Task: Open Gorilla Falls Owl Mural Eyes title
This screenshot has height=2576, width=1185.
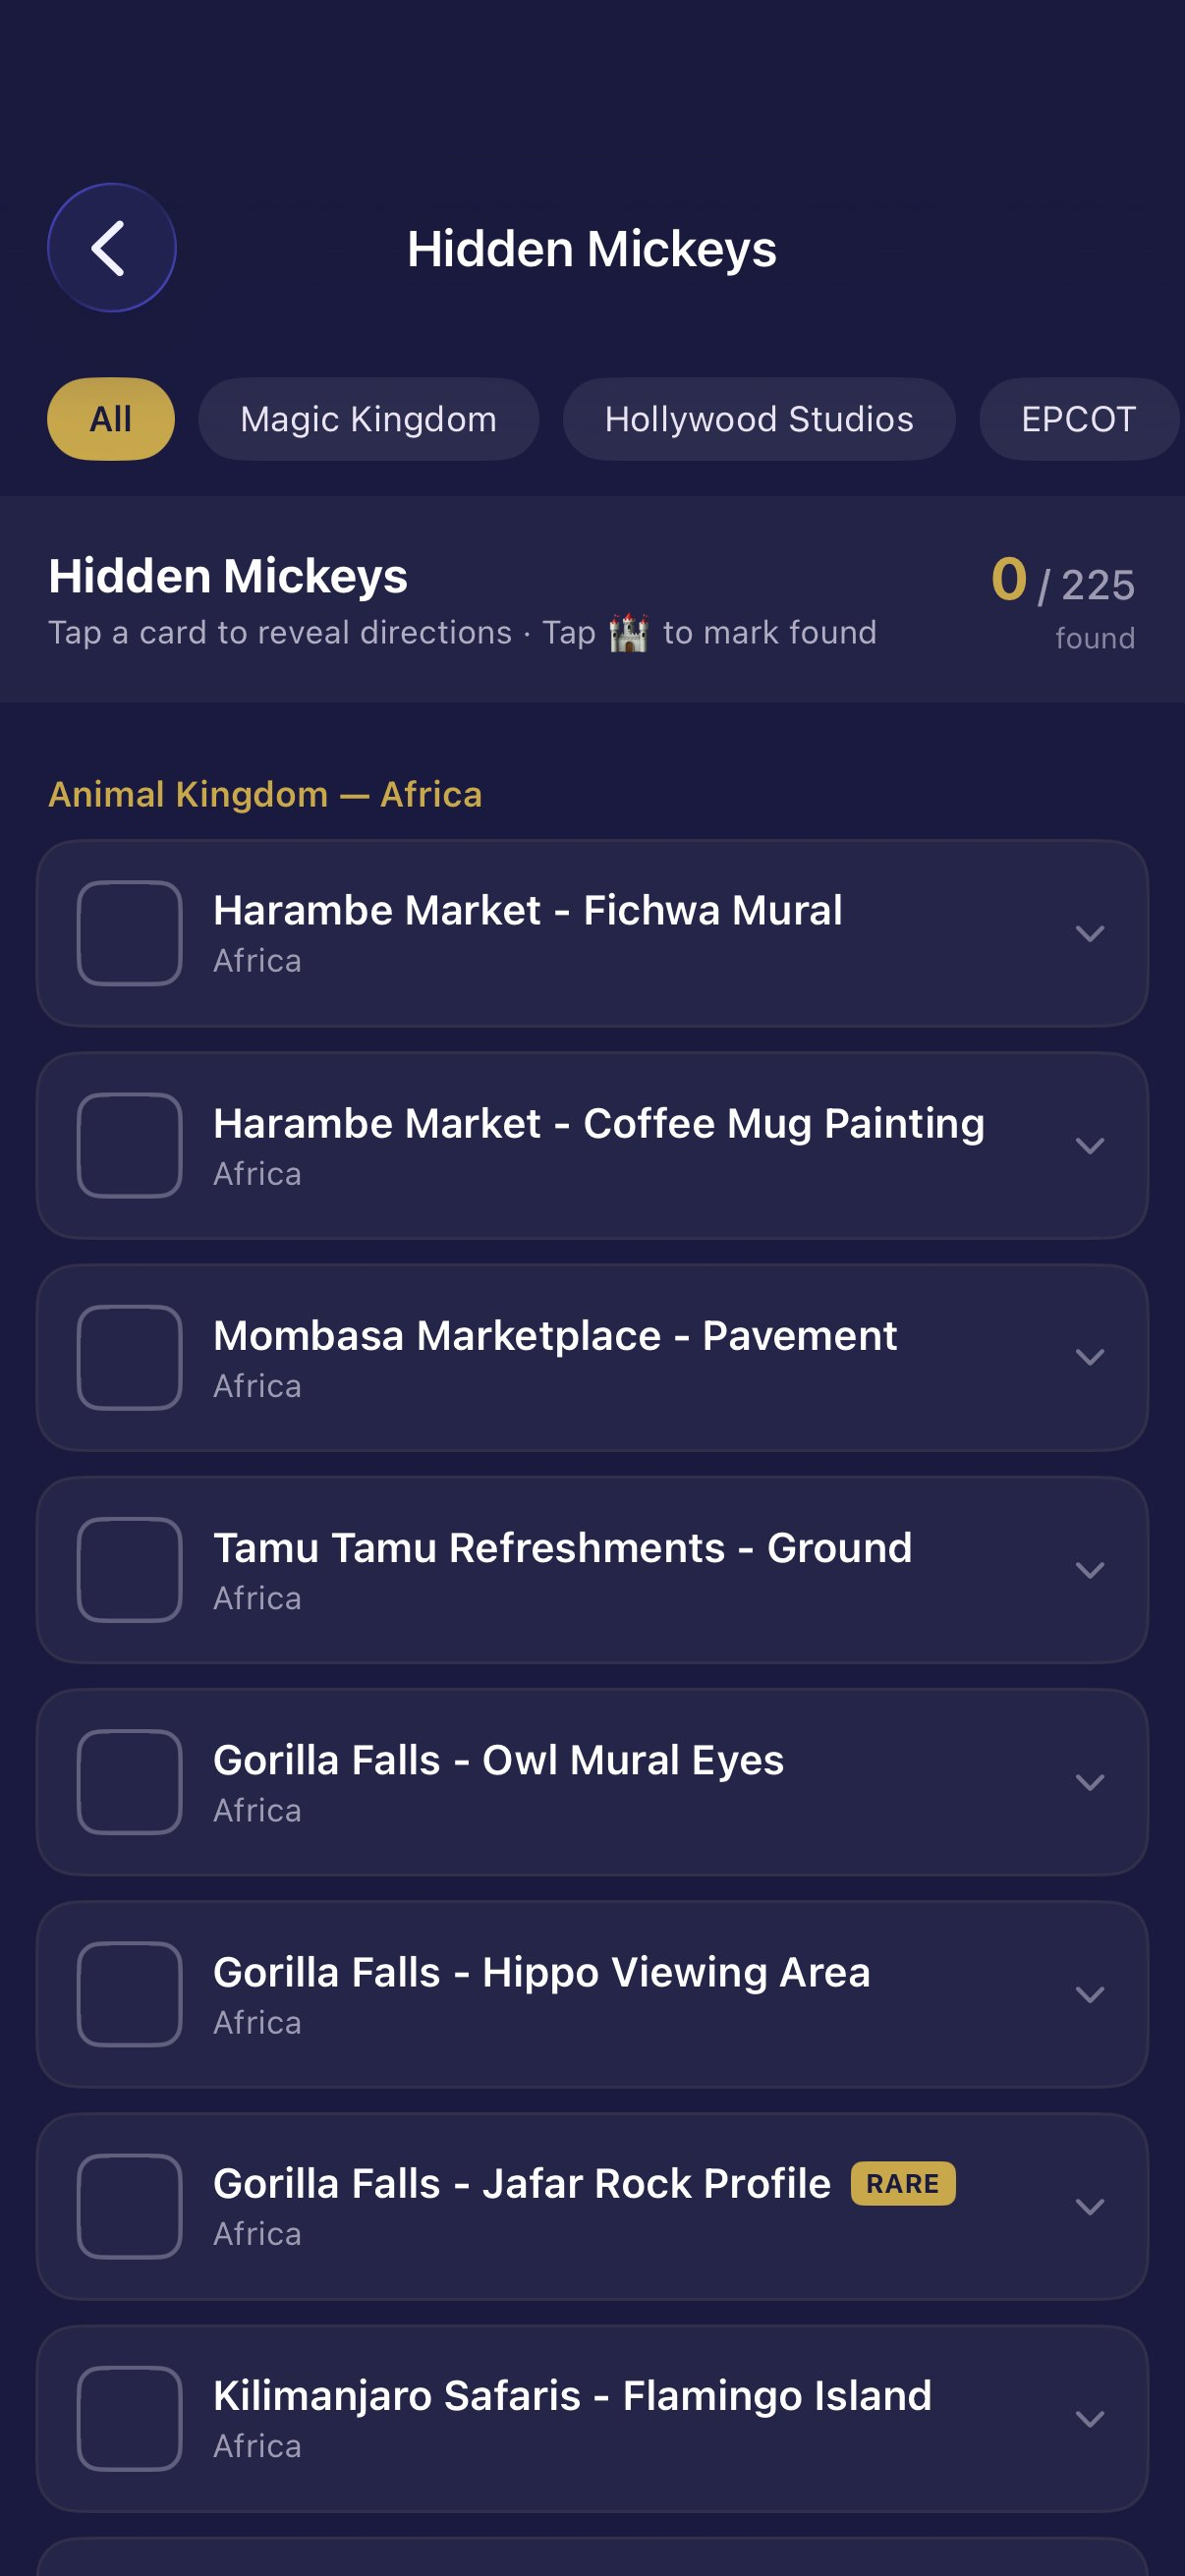Action: coord(498,1760)
